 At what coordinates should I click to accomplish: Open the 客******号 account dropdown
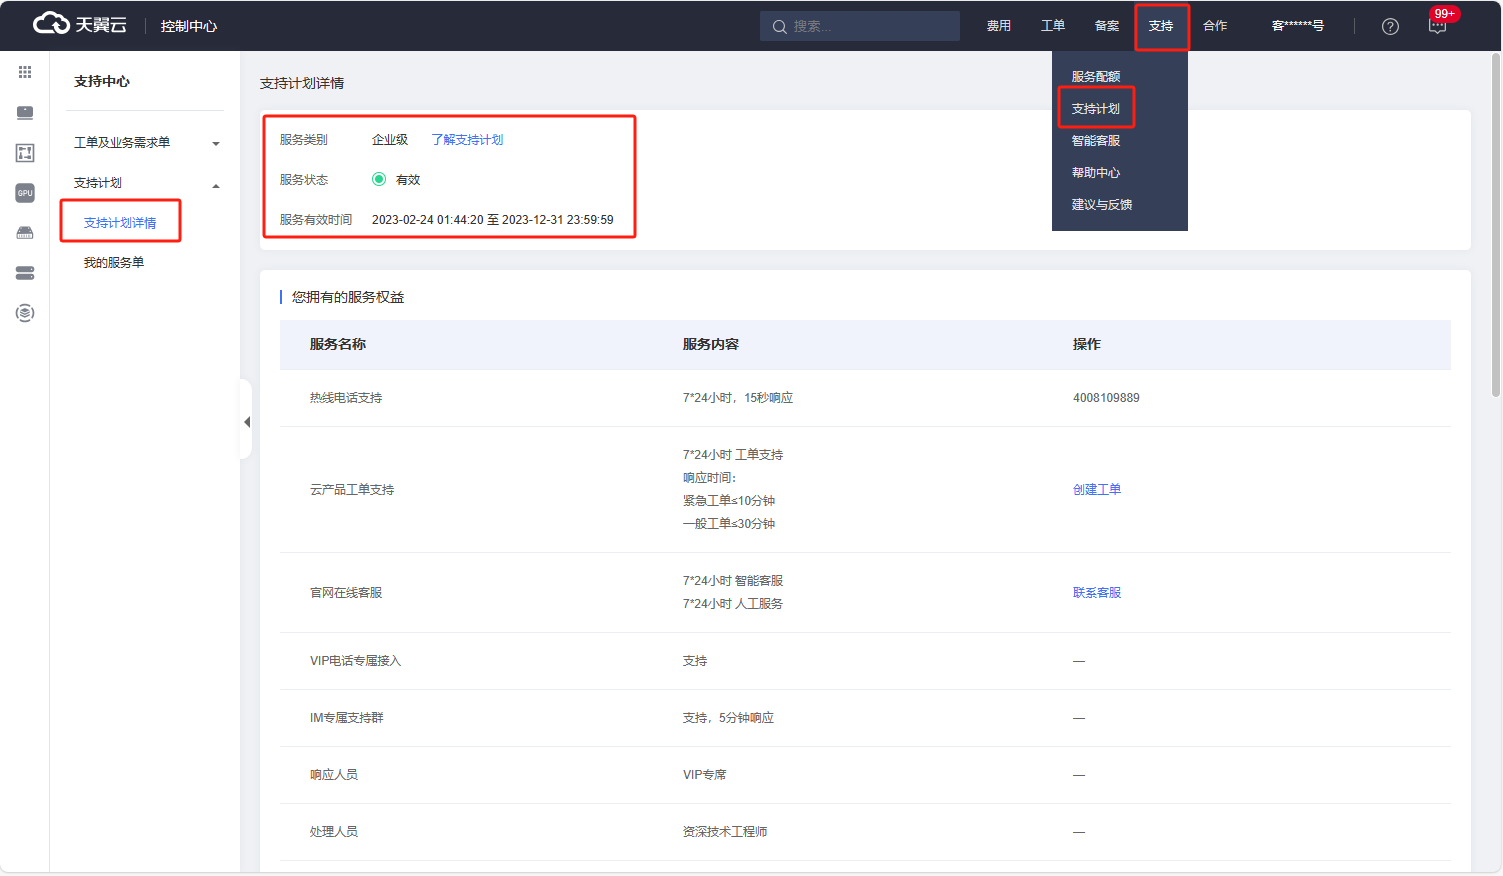coord(1297,26)
